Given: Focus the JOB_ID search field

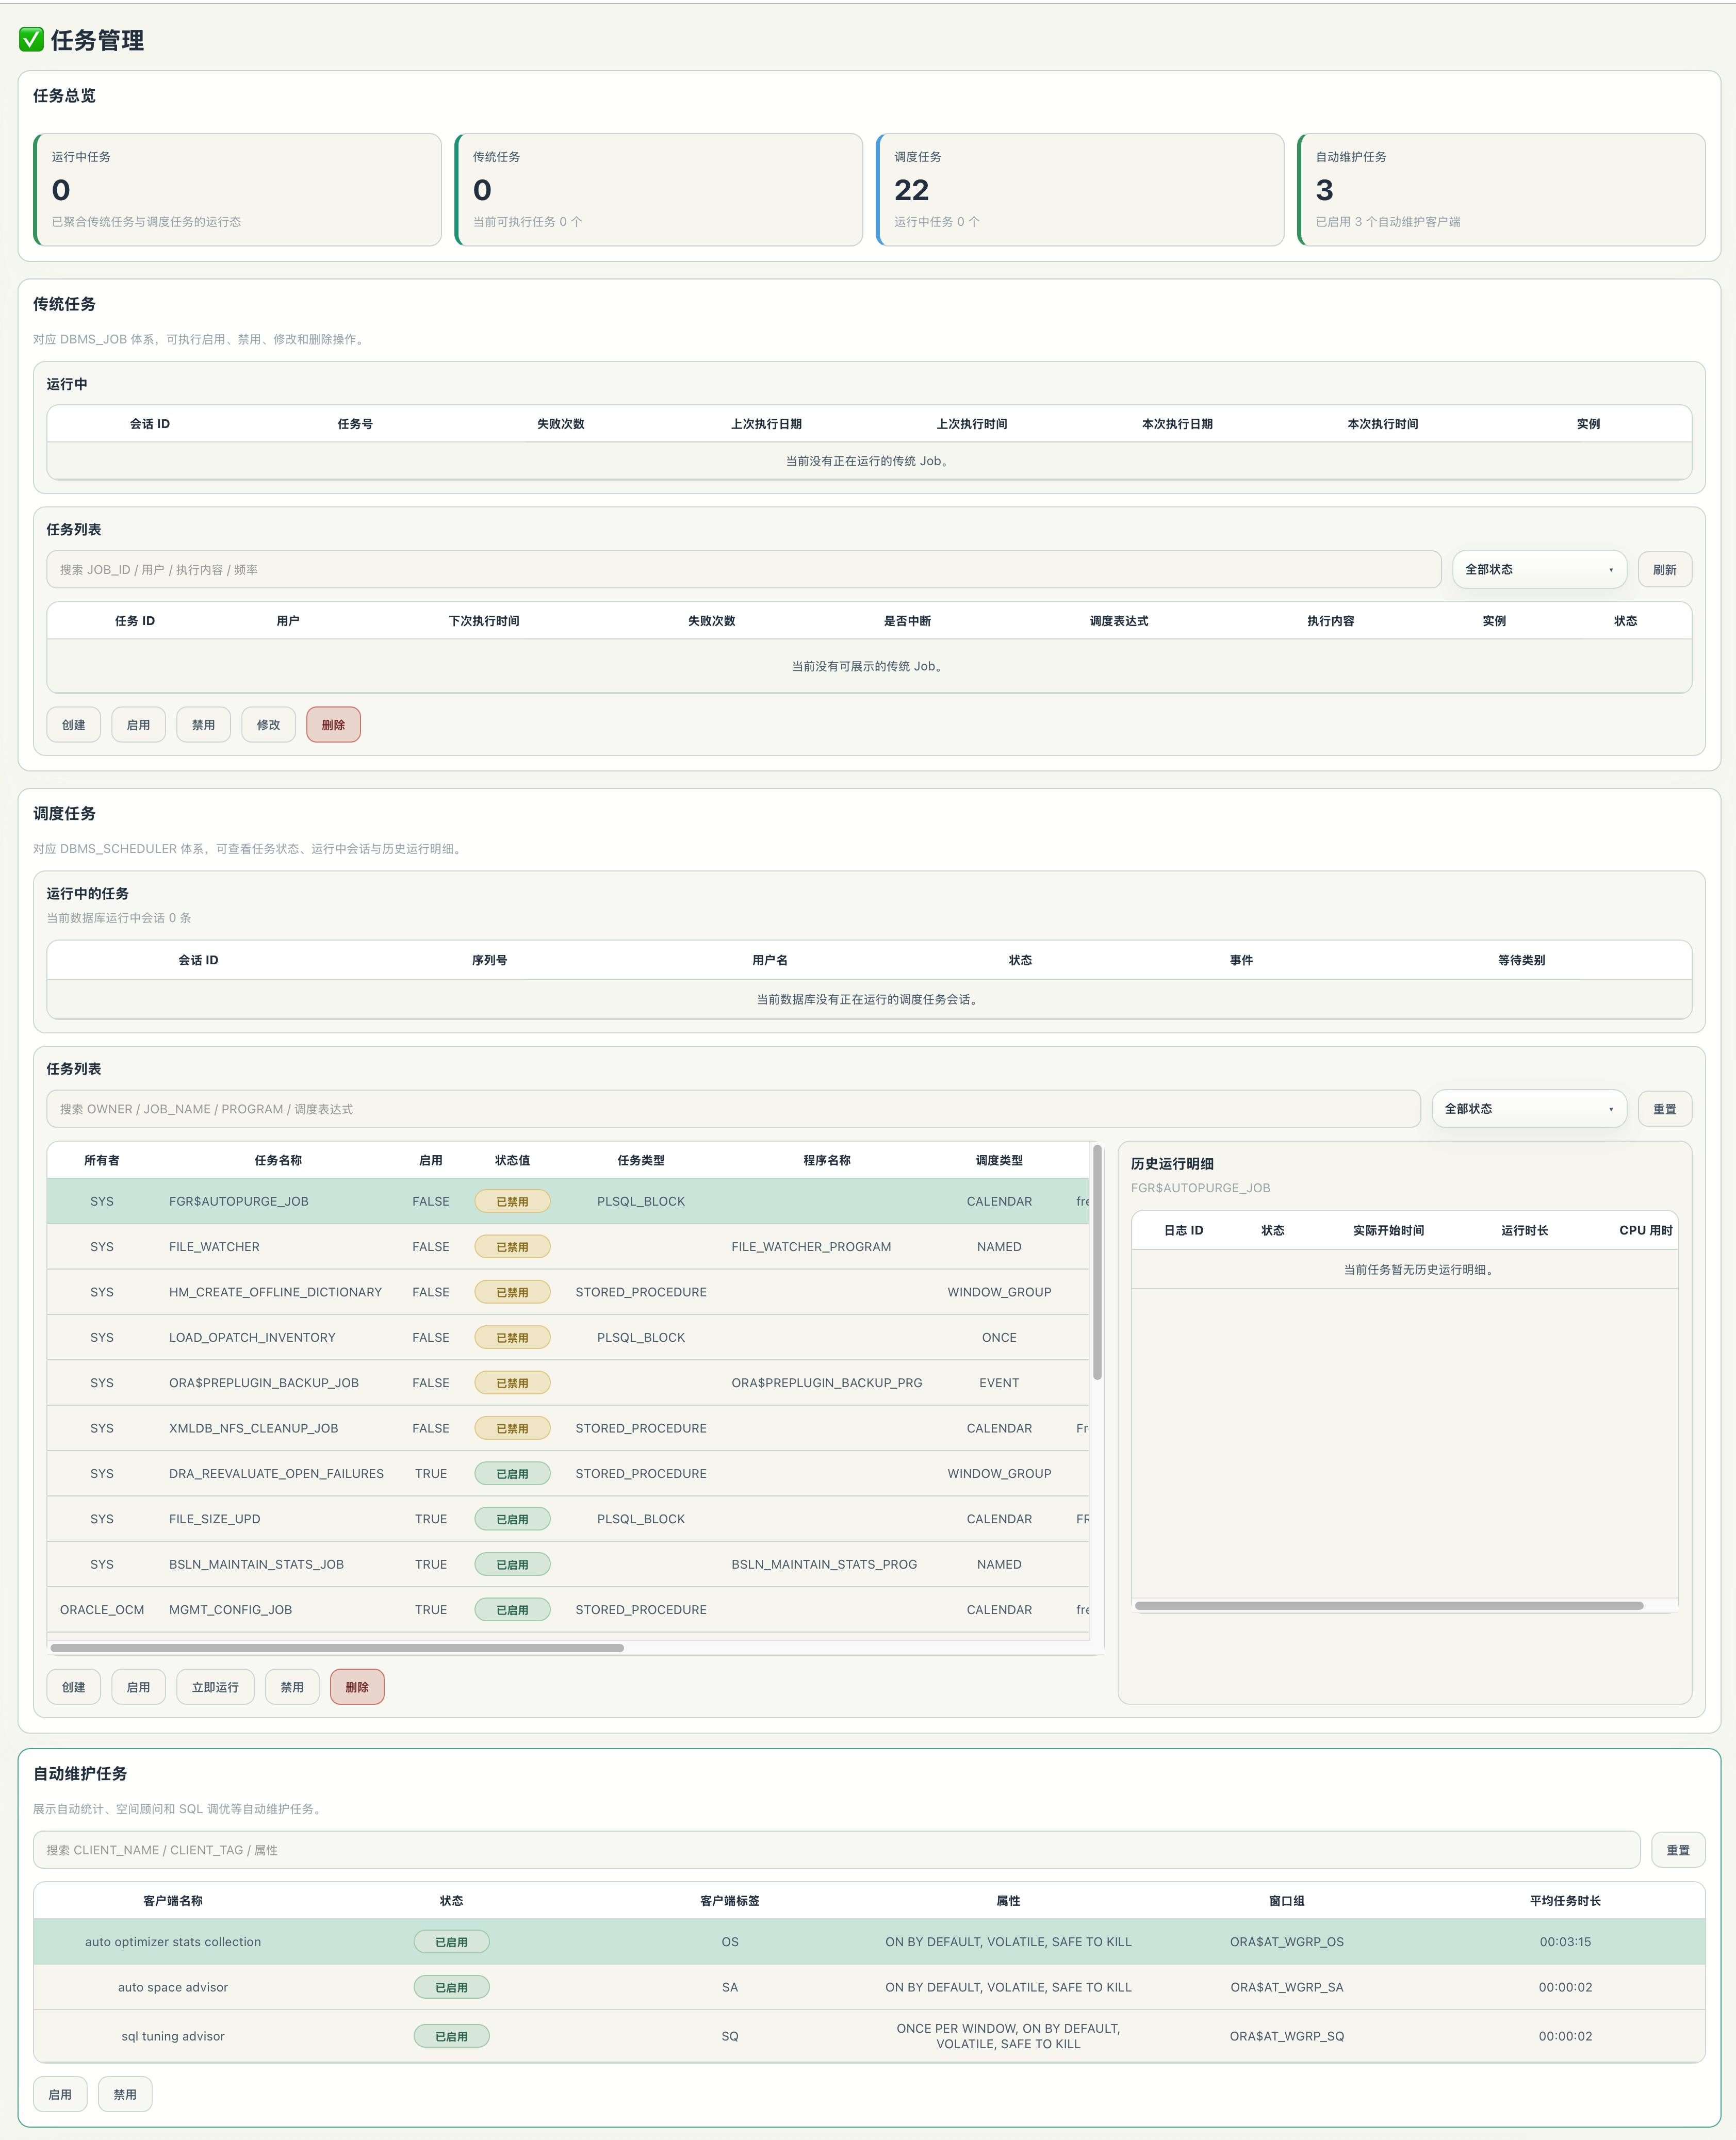Looking at the screenshot, I should pos(743,569).
